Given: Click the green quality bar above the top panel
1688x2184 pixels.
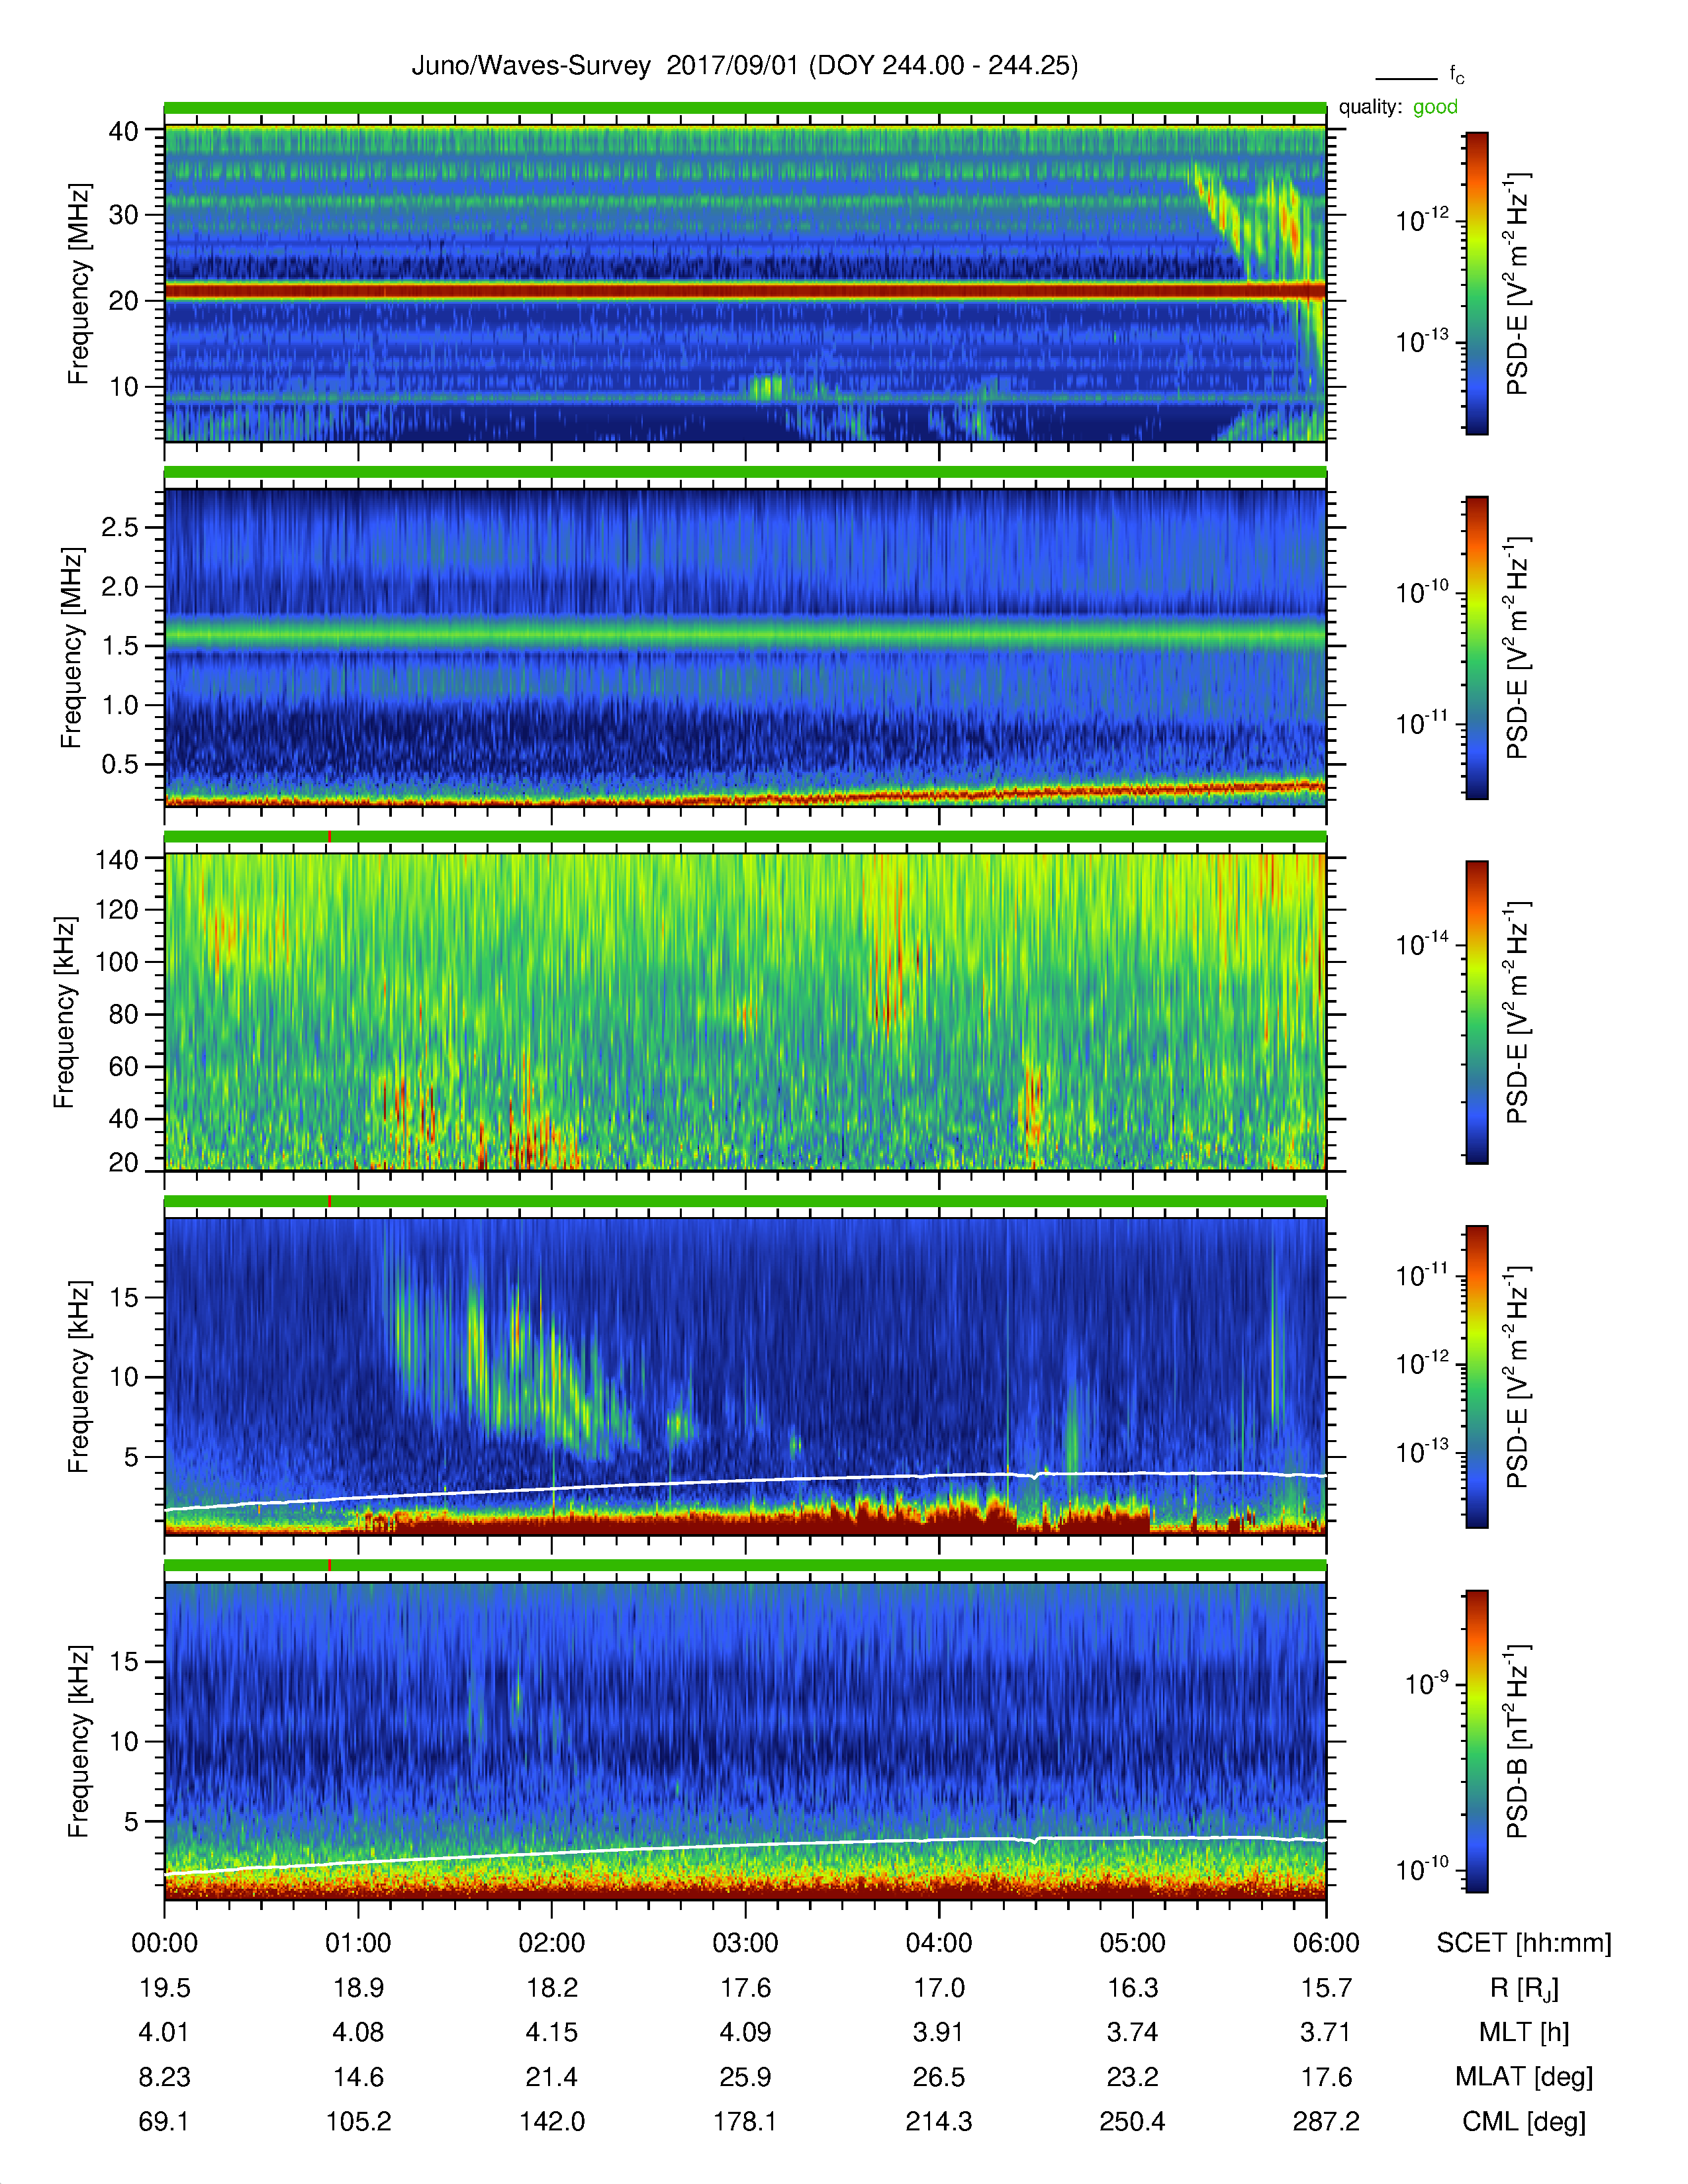Looking at the screenshot, I should [x=745, y=108].
